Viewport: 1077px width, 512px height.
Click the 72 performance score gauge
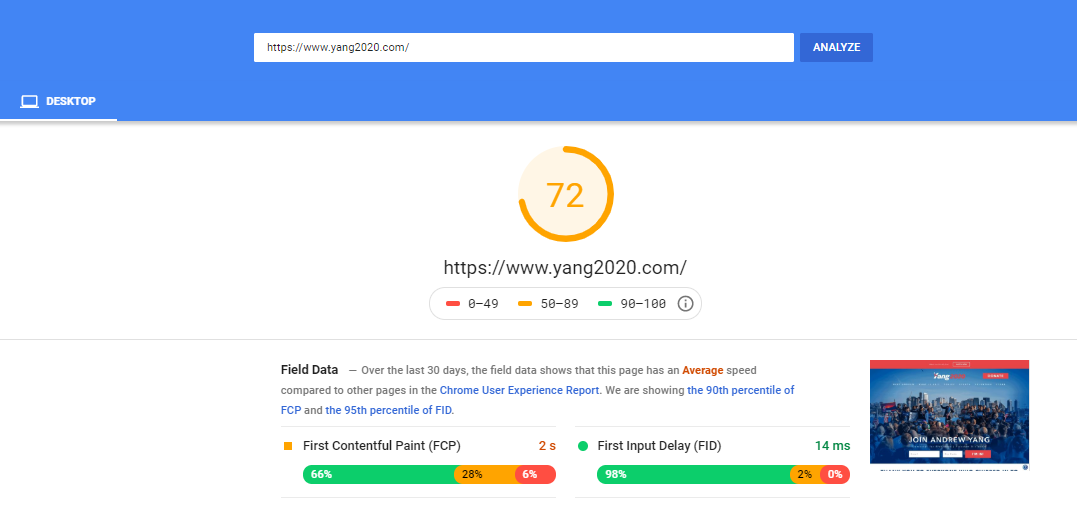click(565, 194)
